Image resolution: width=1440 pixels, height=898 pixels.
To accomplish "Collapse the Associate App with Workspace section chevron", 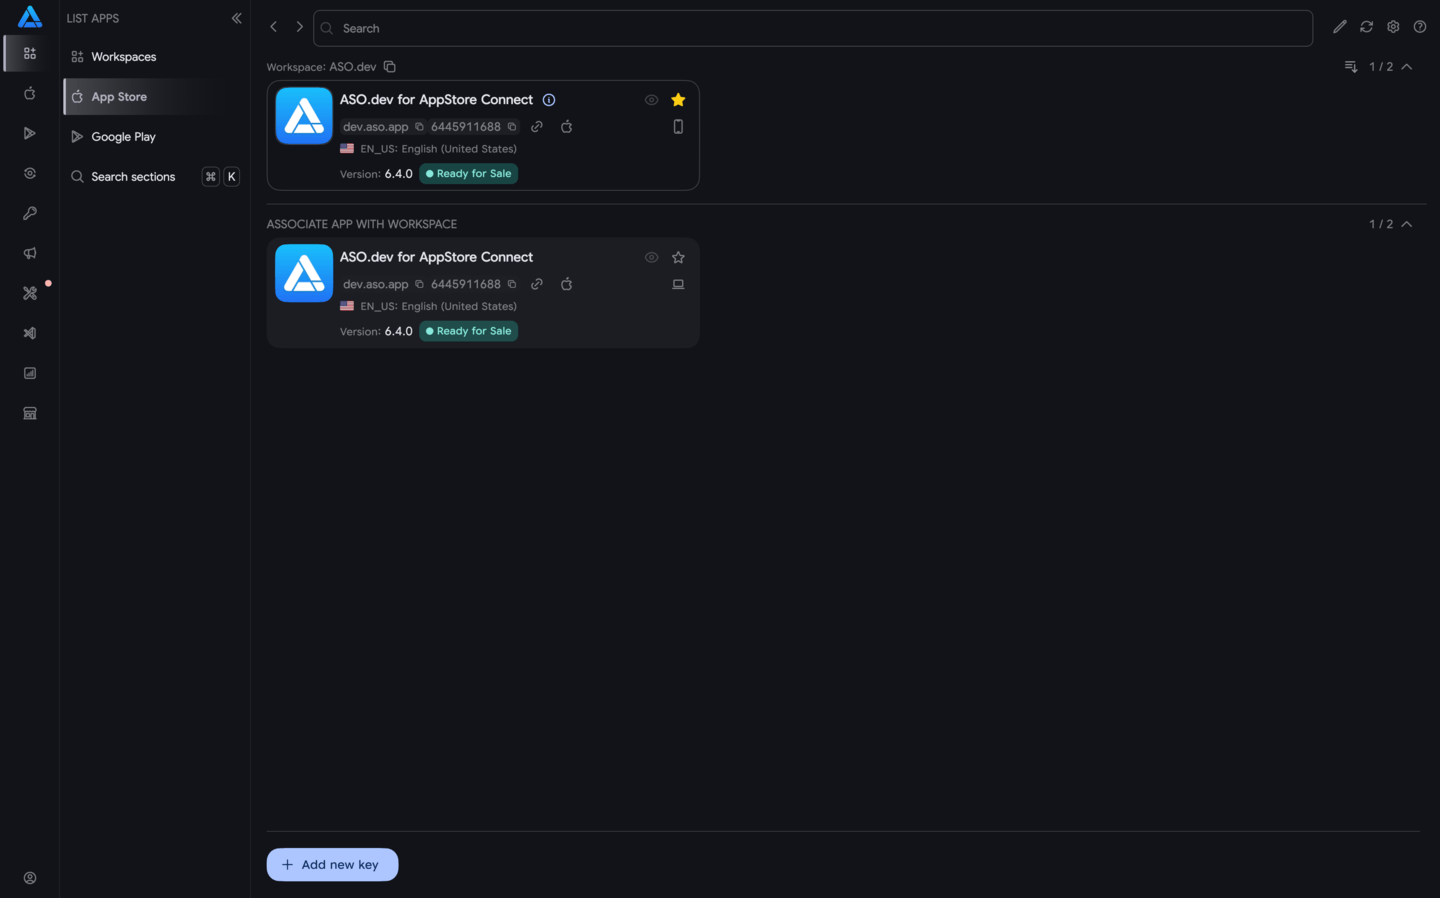I will (1407, 224).
